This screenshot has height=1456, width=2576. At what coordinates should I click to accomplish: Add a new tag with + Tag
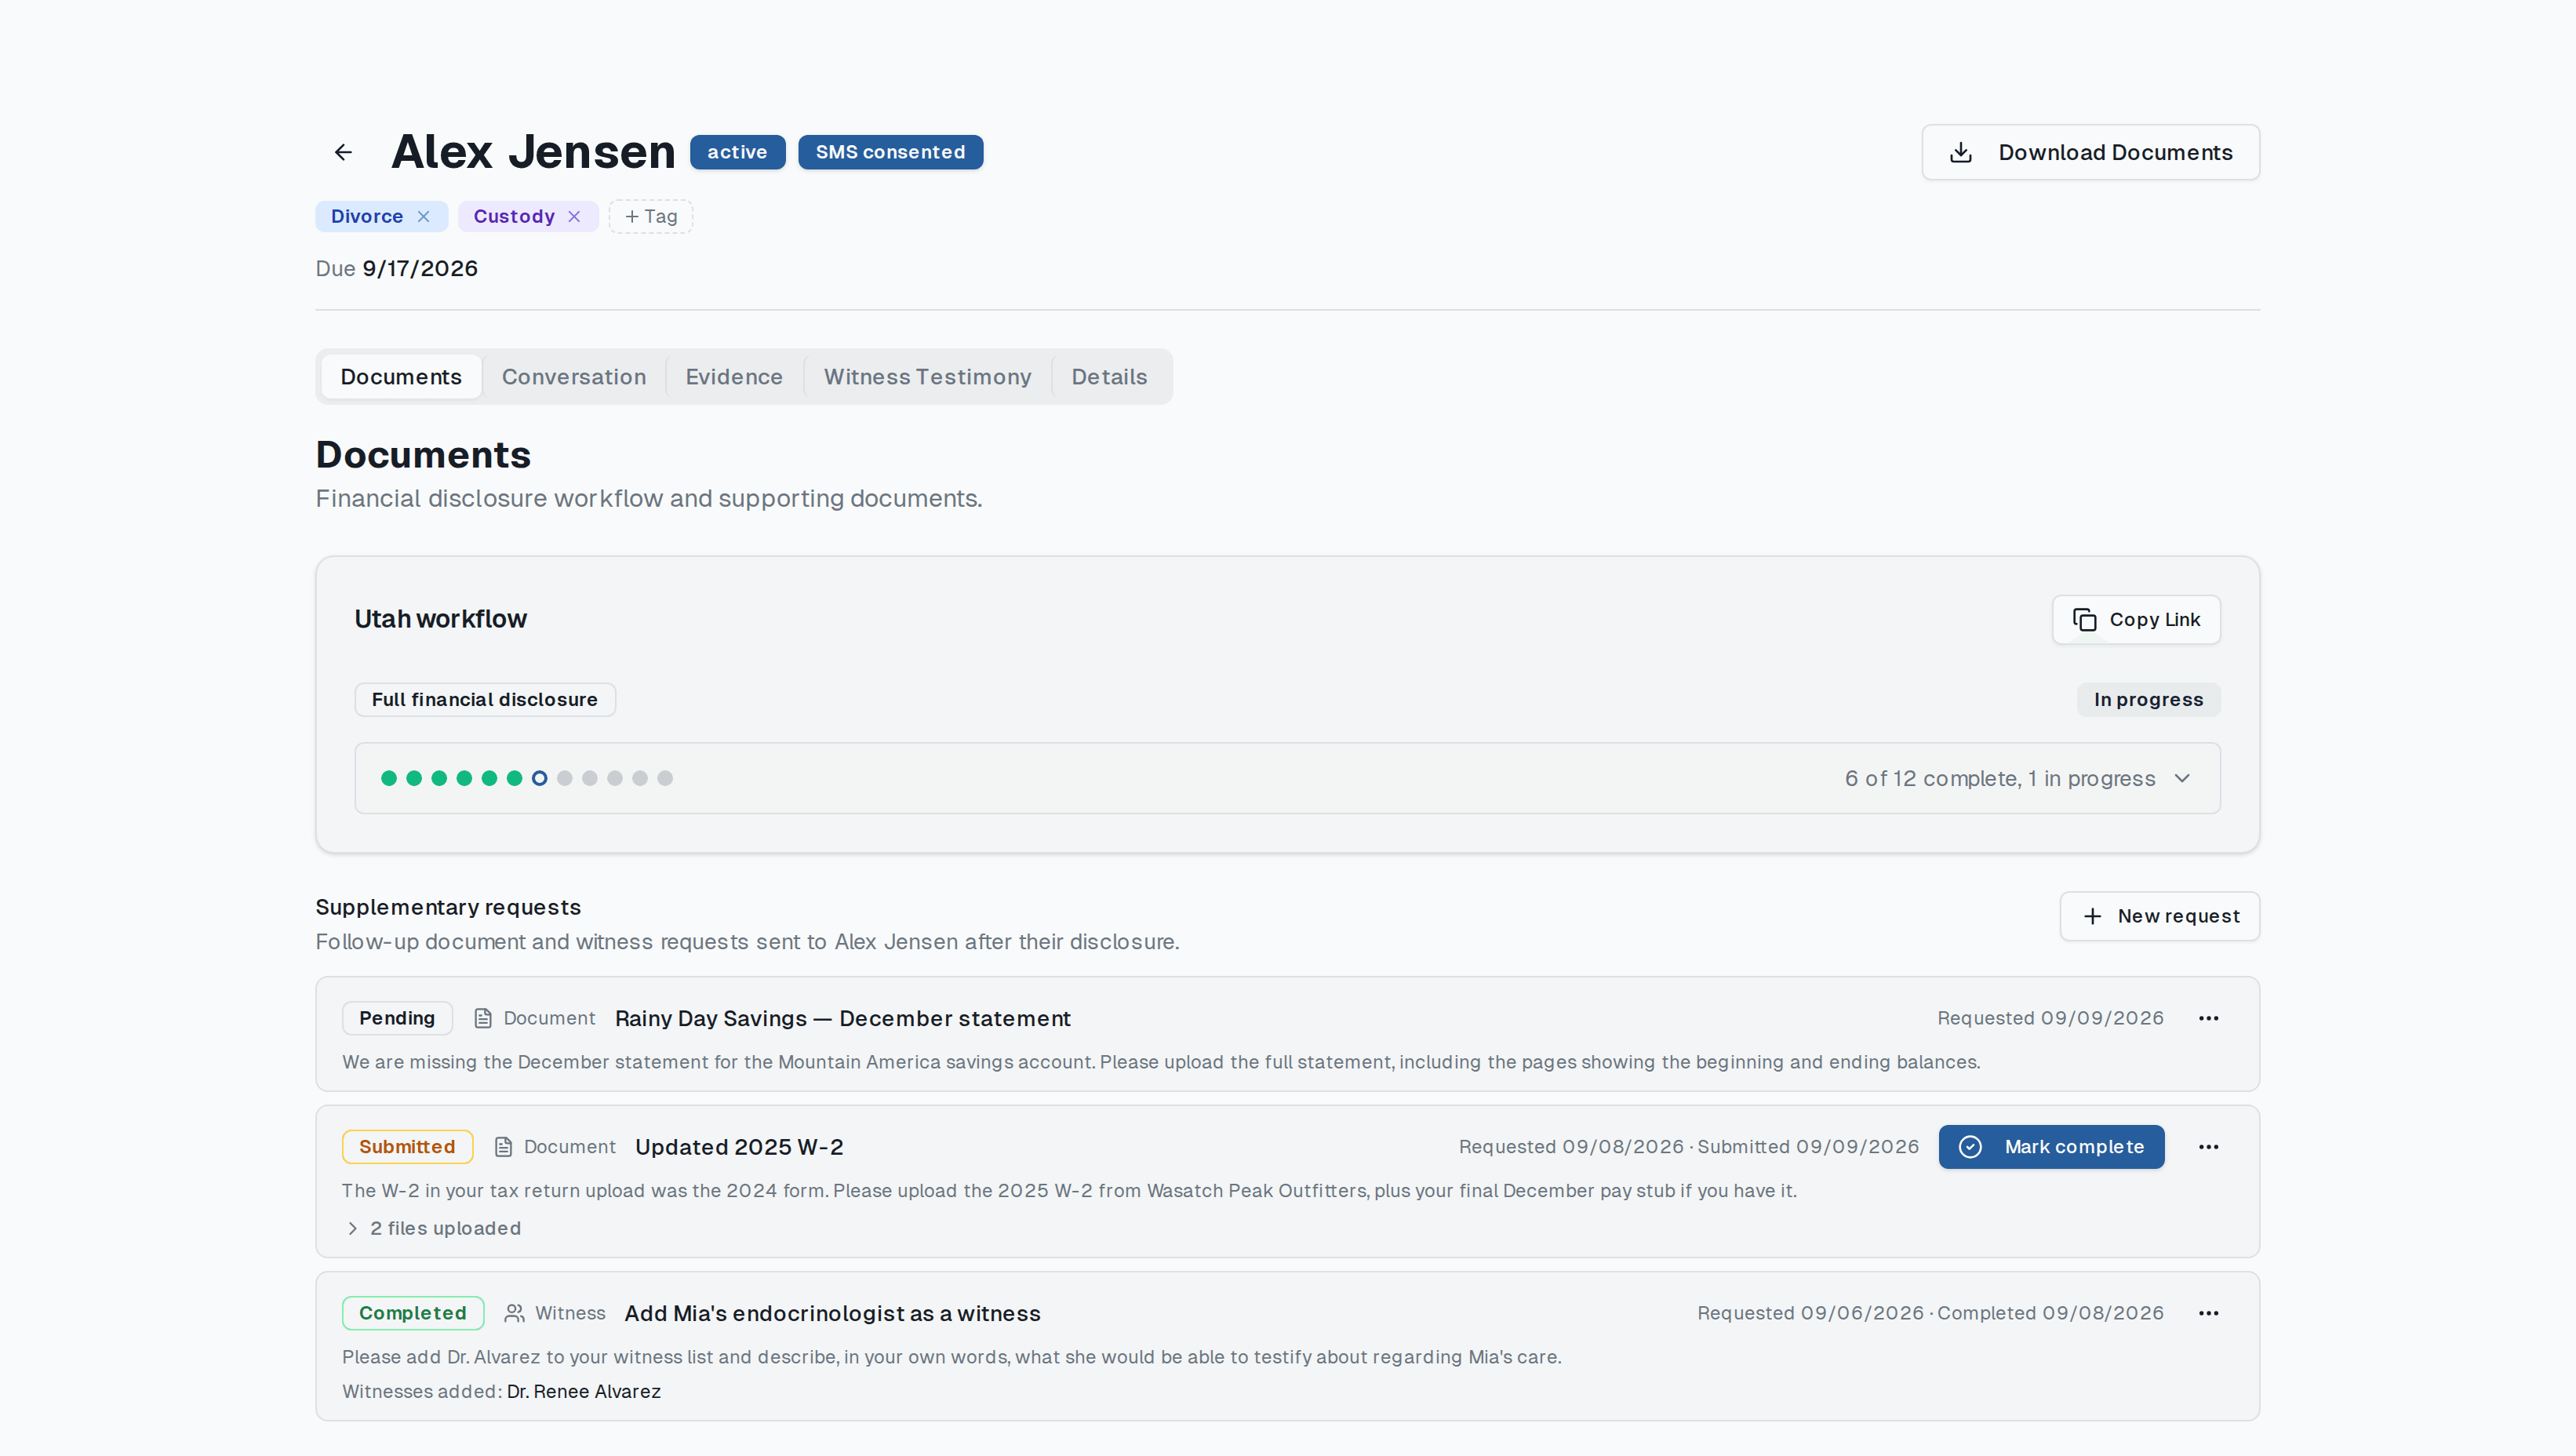(651, 216)
